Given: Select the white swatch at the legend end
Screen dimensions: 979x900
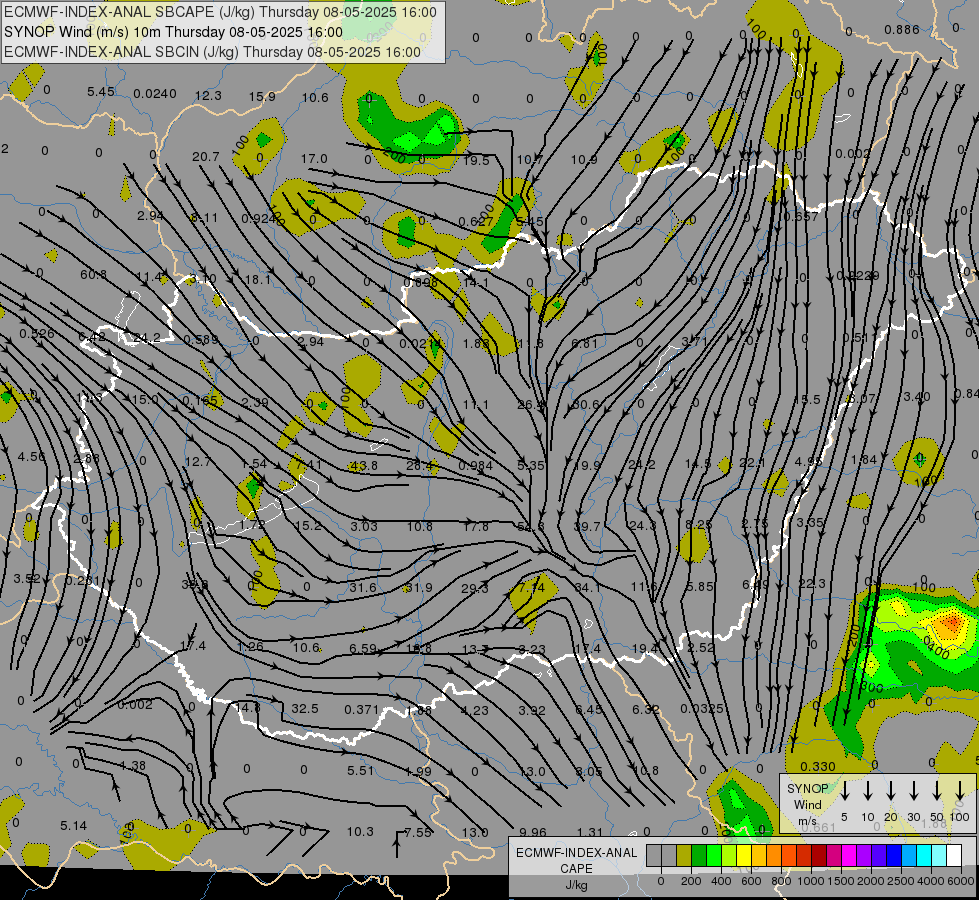Looking at the screenshot, I should tap(953, 856).
